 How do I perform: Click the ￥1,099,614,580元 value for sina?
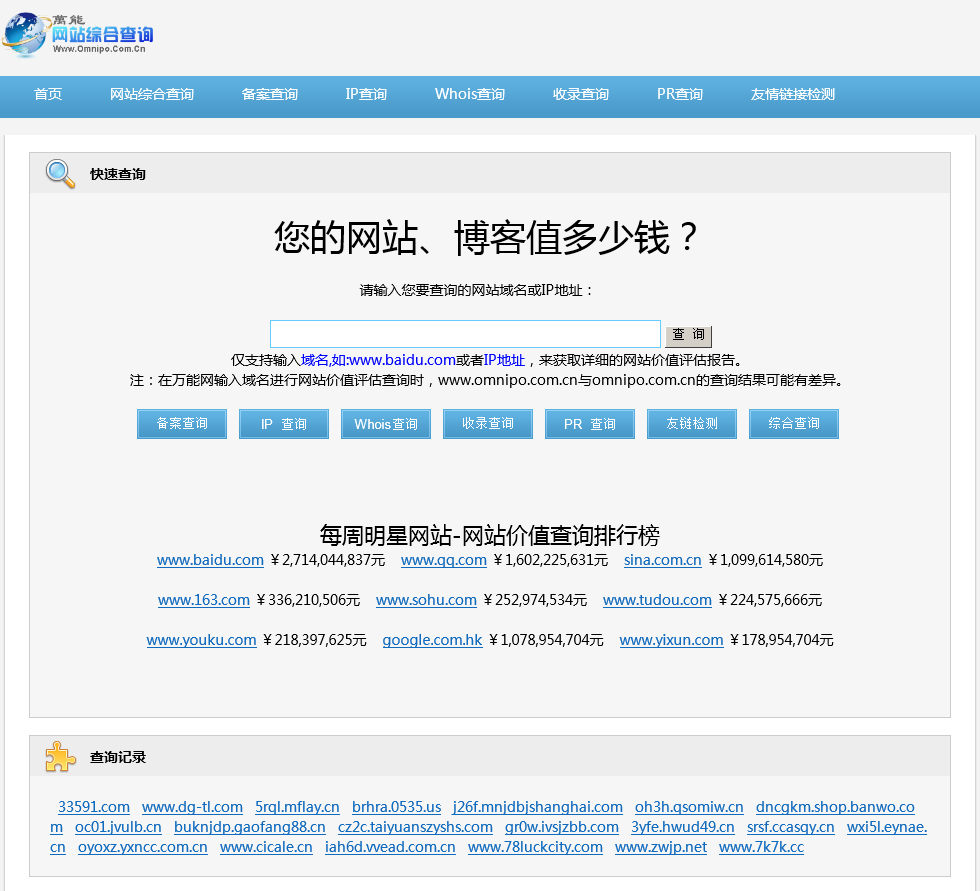point(766,560)
